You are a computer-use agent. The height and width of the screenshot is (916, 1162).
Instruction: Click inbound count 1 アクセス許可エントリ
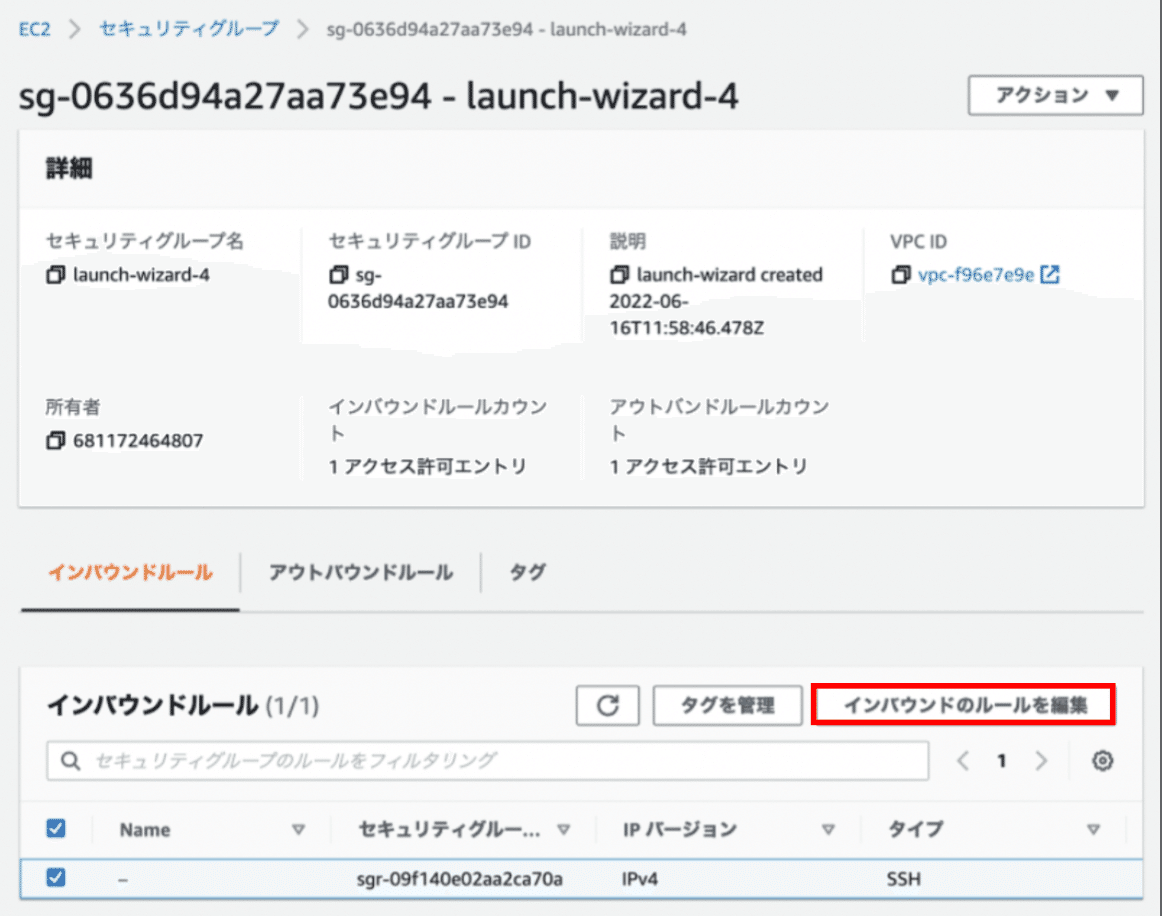click(428, 466)
